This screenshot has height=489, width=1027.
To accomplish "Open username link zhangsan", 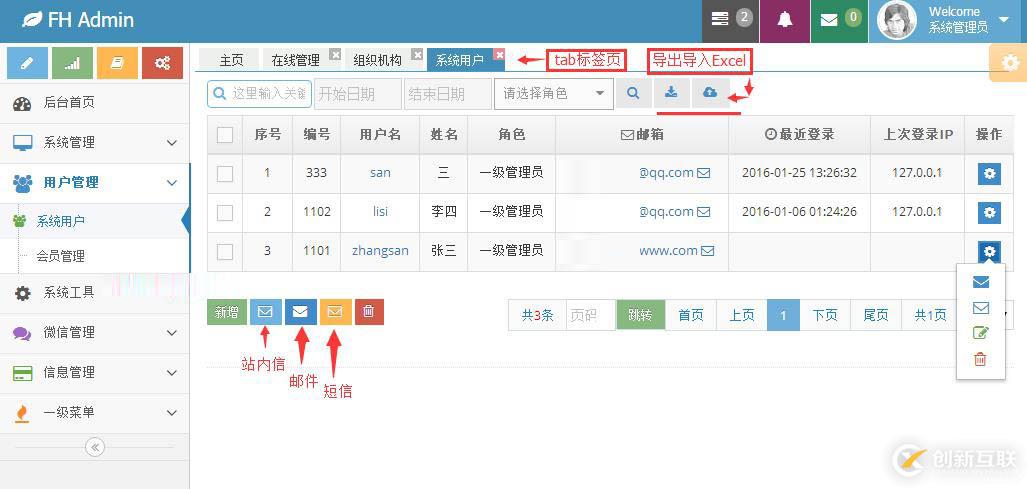I will pos(380,250).
